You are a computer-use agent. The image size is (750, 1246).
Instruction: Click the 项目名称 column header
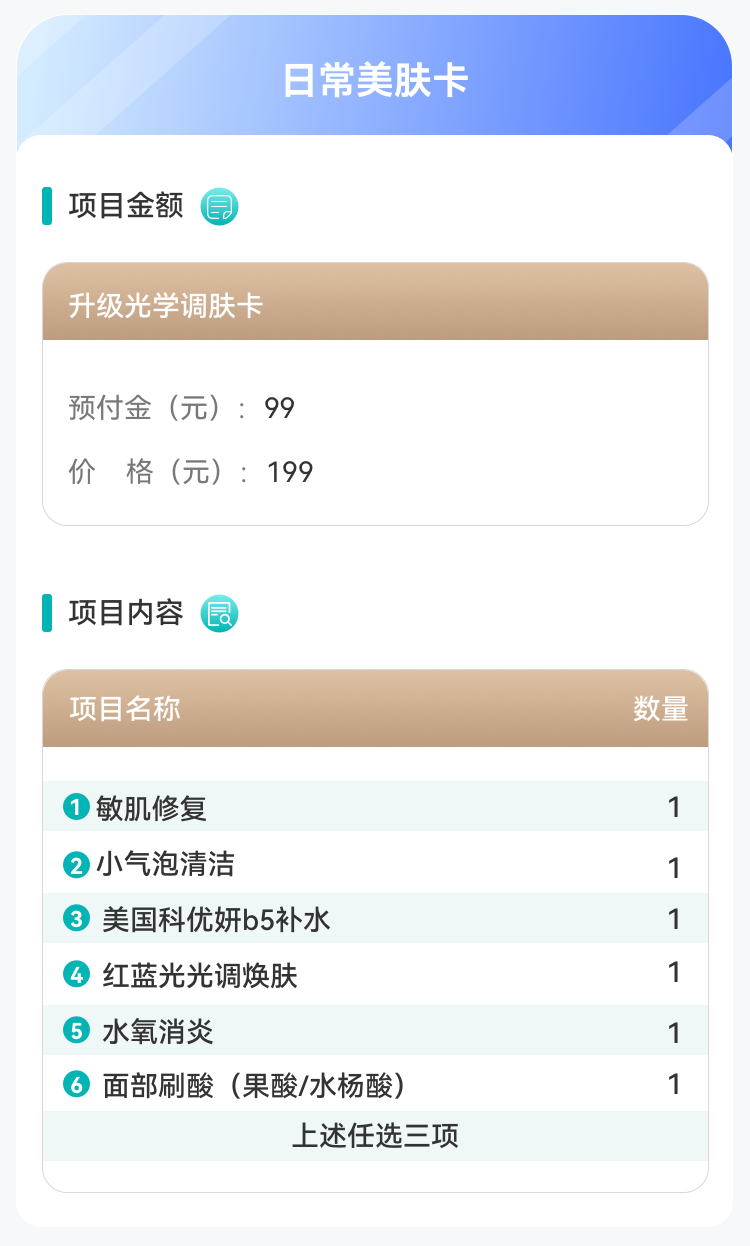pos(125,709)
